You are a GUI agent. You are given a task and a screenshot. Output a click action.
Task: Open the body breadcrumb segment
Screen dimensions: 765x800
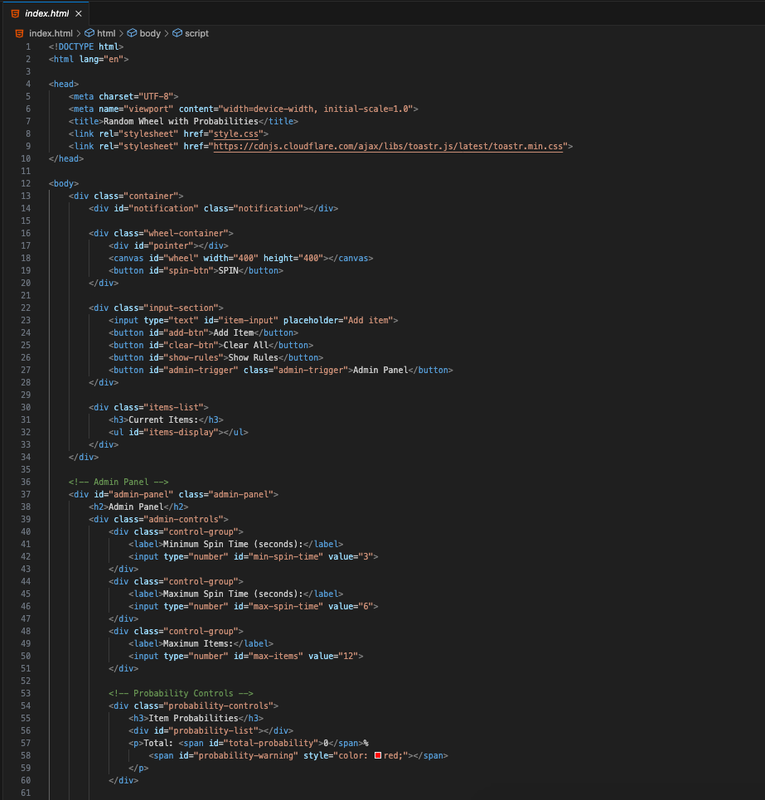point(150,33)
